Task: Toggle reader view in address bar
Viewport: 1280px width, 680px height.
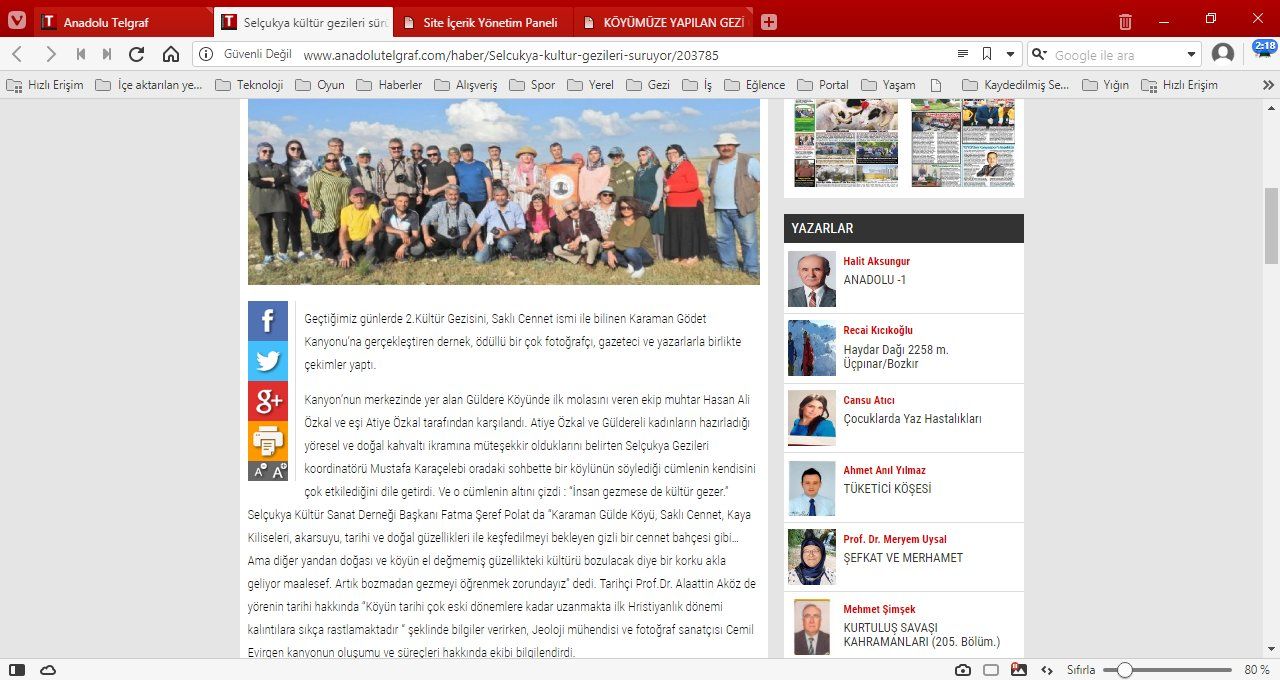Action: click(x=963, y=54)
